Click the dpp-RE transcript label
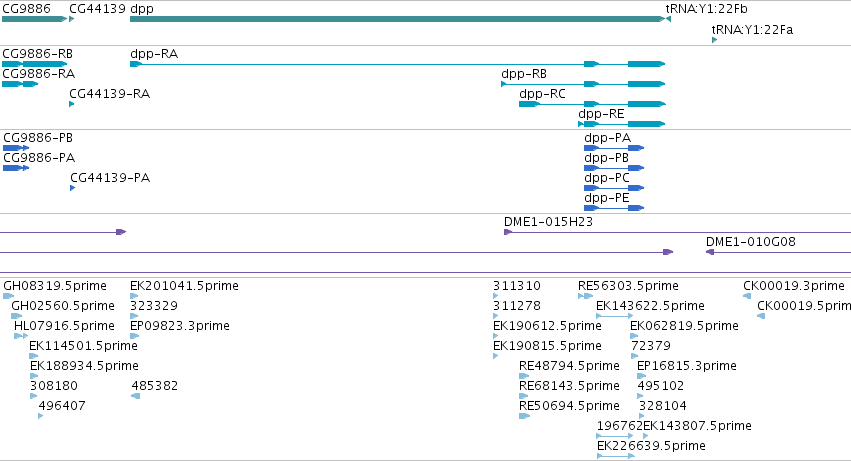 tap(601, 114)
